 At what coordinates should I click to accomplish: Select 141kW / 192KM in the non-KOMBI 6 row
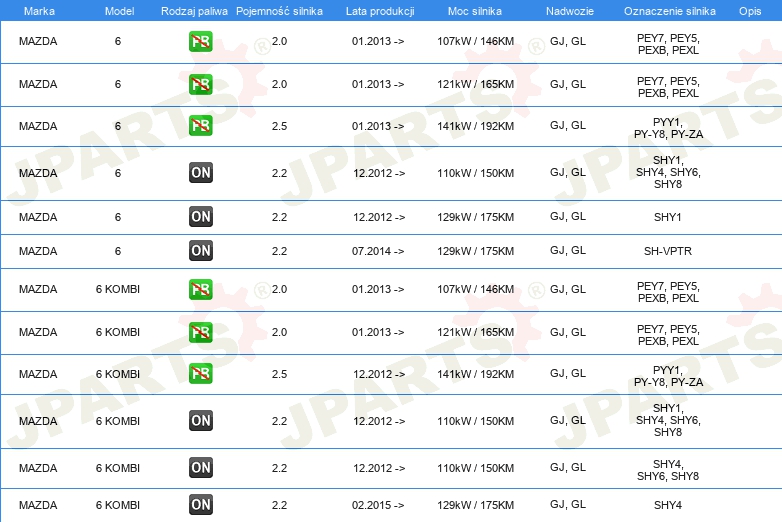(x=475, y=126)
